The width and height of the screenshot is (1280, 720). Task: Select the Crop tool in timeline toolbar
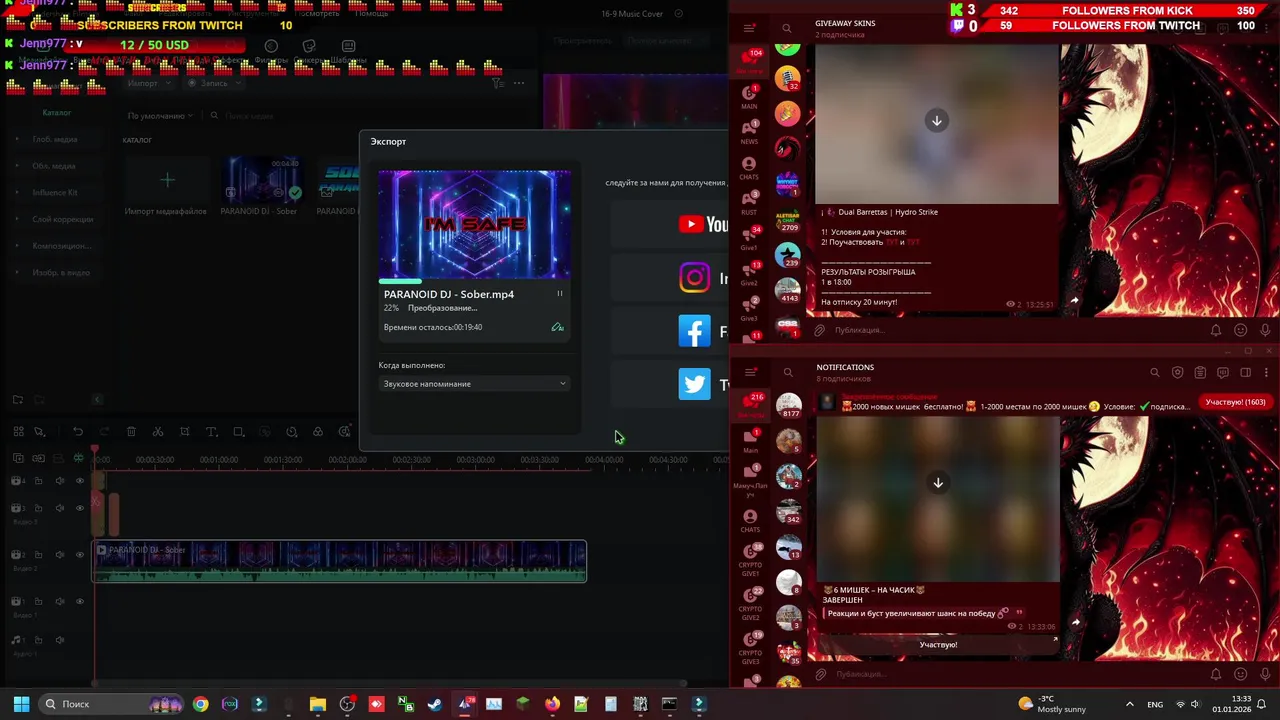pyautogui.click(x=185, y=432)
